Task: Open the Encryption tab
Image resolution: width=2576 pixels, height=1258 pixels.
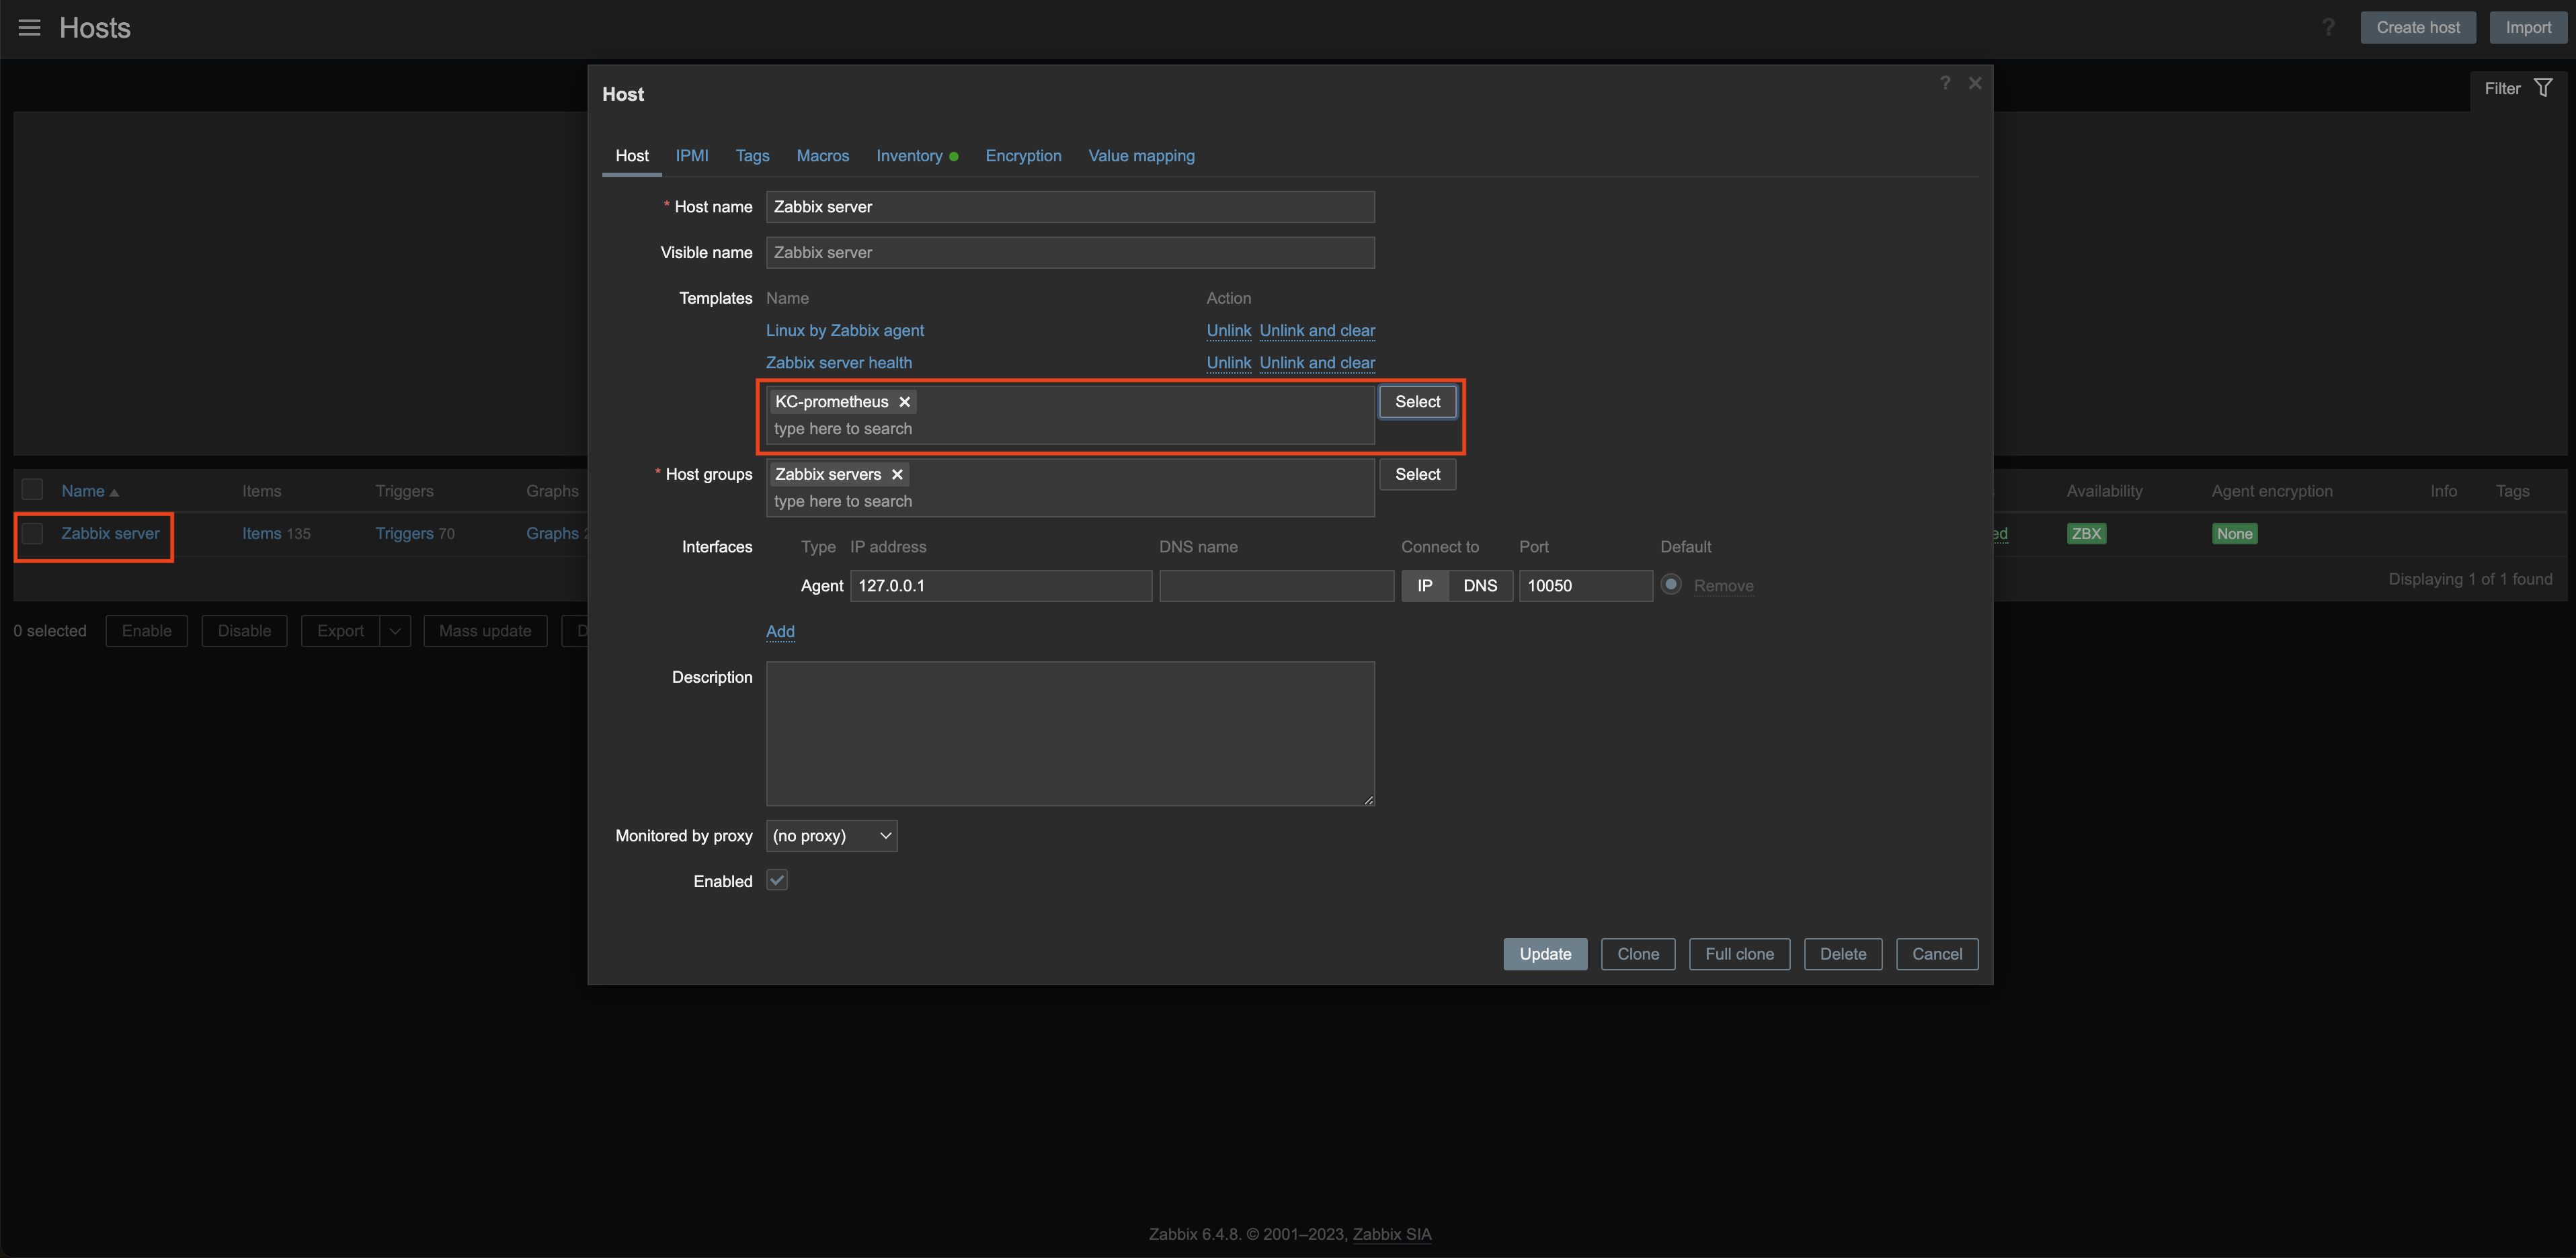Action: (x=1023, y=156)
